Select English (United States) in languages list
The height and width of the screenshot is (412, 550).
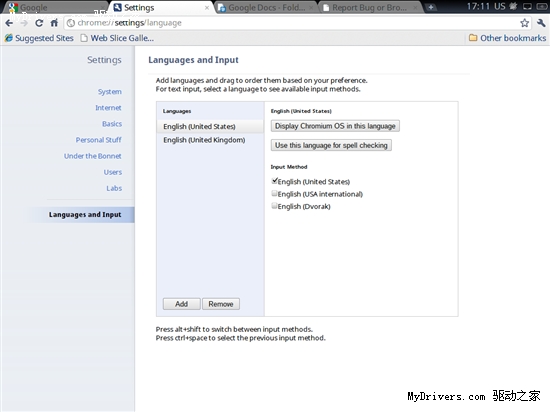[x=210, y=127]
